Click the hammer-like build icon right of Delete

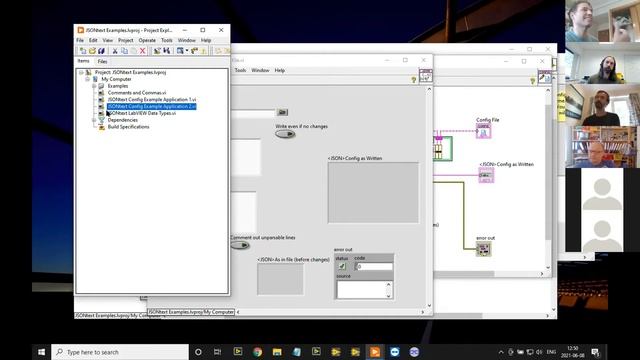(157, 51)
